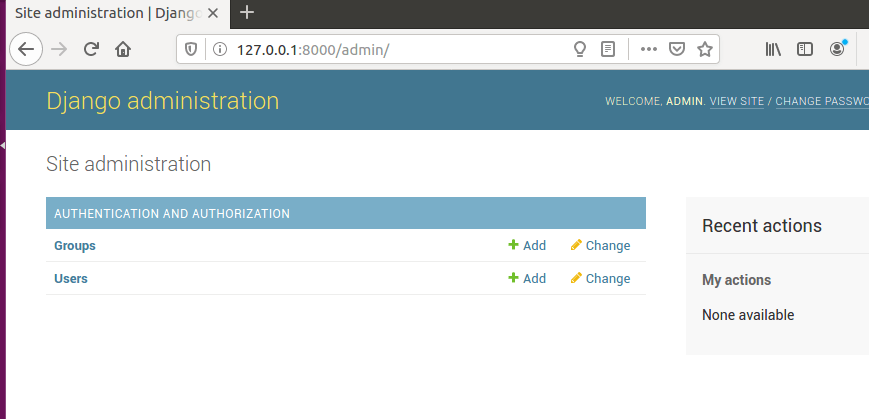Show site information icon in address bar

tap(220, 50)
